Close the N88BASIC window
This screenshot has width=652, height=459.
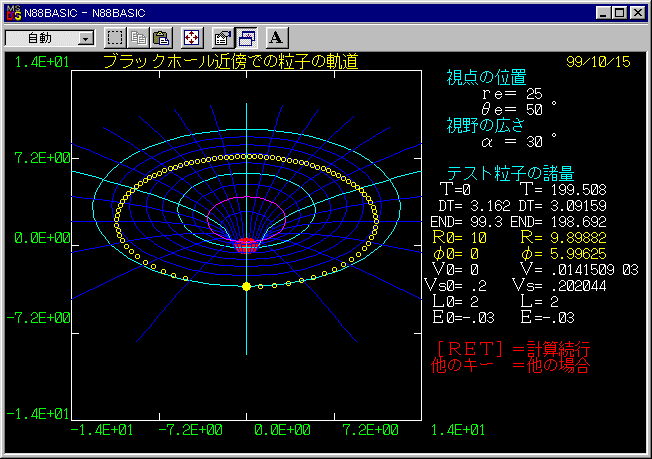pos(638,12)
